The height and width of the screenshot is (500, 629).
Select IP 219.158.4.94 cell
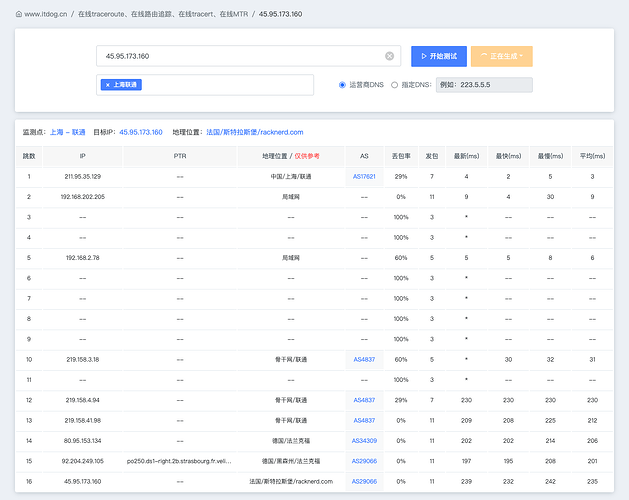83,400
